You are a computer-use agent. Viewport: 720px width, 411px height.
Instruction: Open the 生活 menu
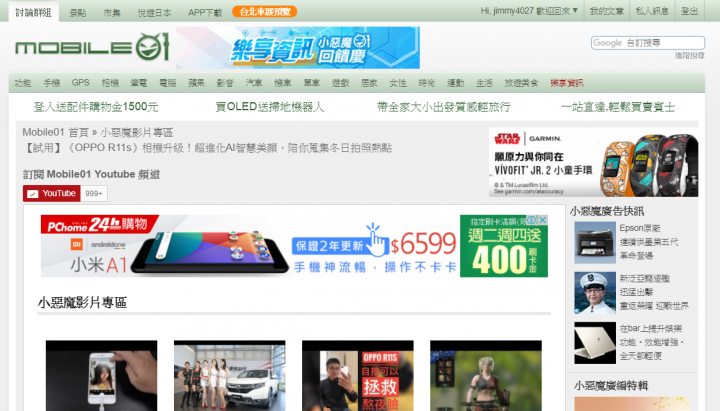(484, 83)
